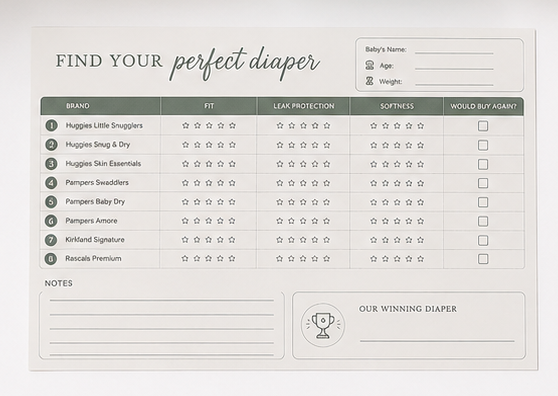The image size is (558, 396).
Task: Click the Pampers Amore brand name
Action: click(91, 221)
